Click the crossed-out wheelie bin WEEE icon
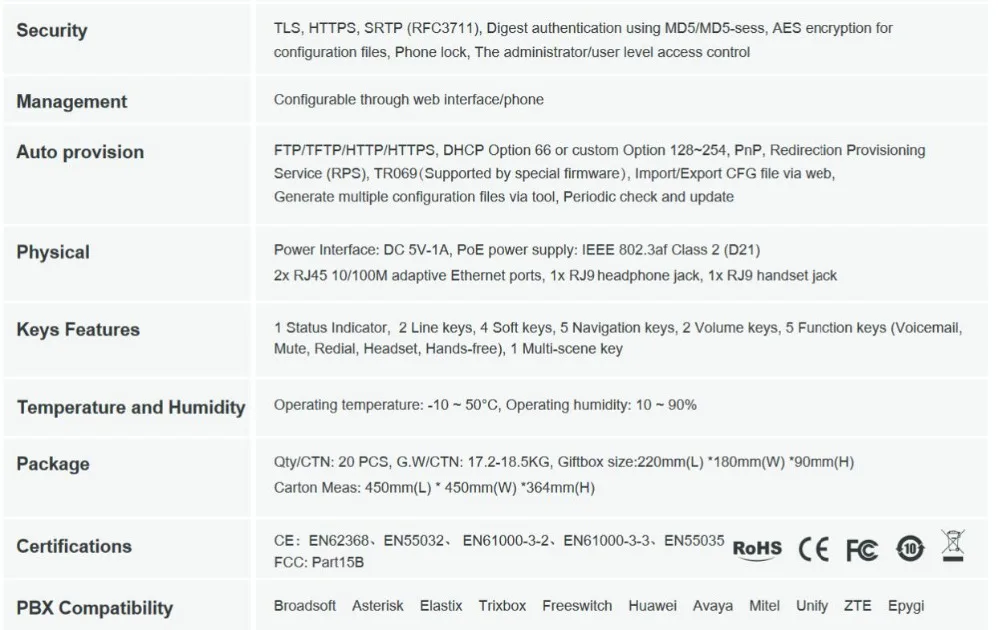This screenshot has width=1000, height=630. click(x=953, y=546)
